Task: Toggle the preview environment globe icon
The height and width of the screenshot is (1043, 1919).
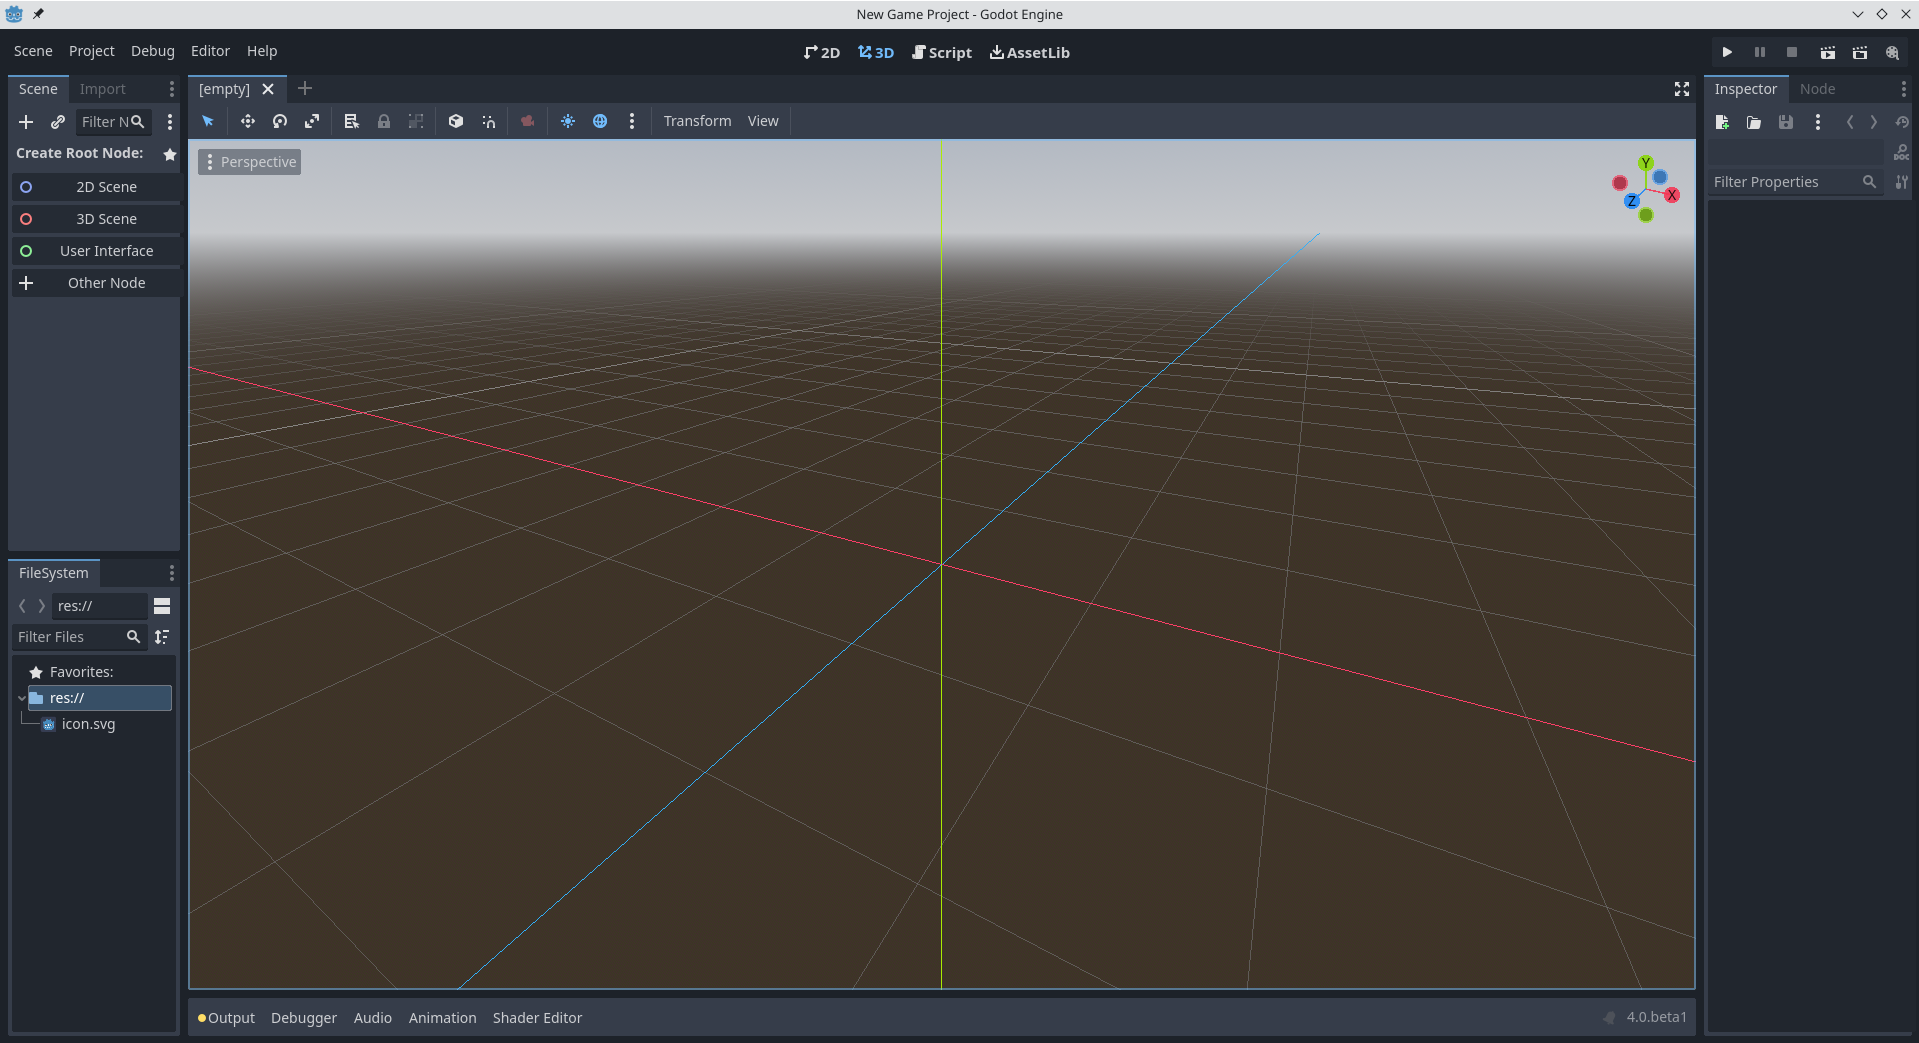Action: click(x=601, y=121)
